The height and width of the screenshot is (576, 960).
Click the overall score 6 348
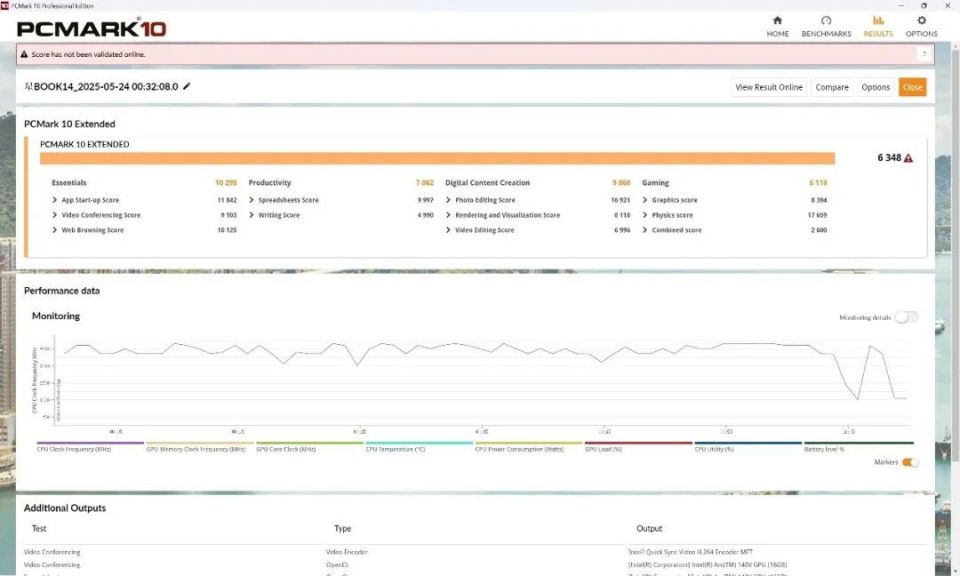889,158
